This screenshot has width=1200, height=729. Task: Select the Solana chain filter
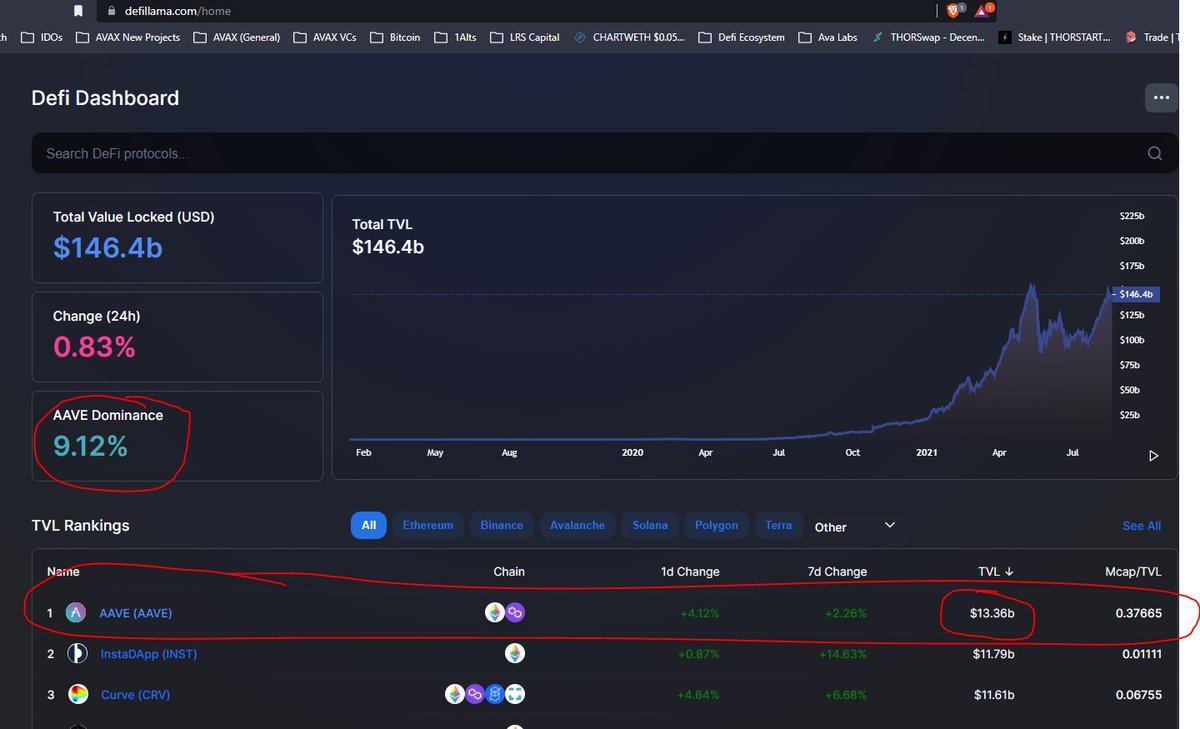[x=650, y=525]
